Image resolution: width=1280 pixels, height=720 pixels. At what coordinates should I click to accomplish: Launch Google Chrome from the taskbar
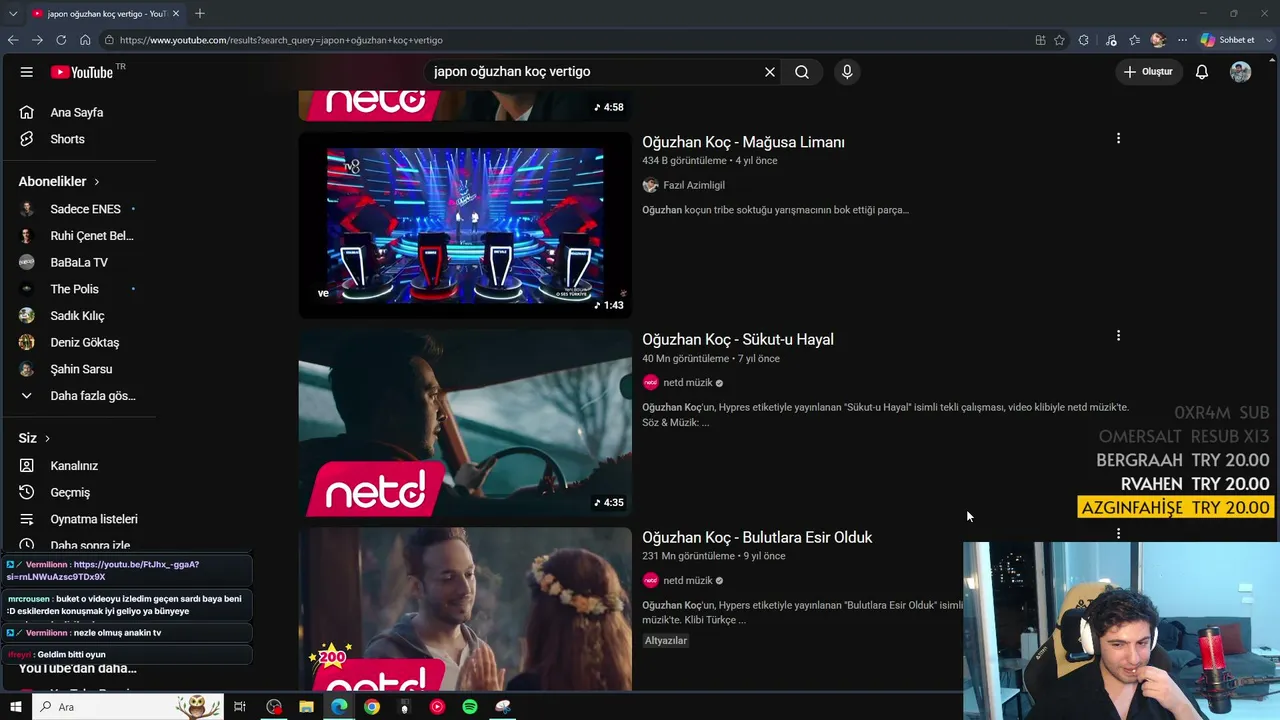(x=372, y=707)
